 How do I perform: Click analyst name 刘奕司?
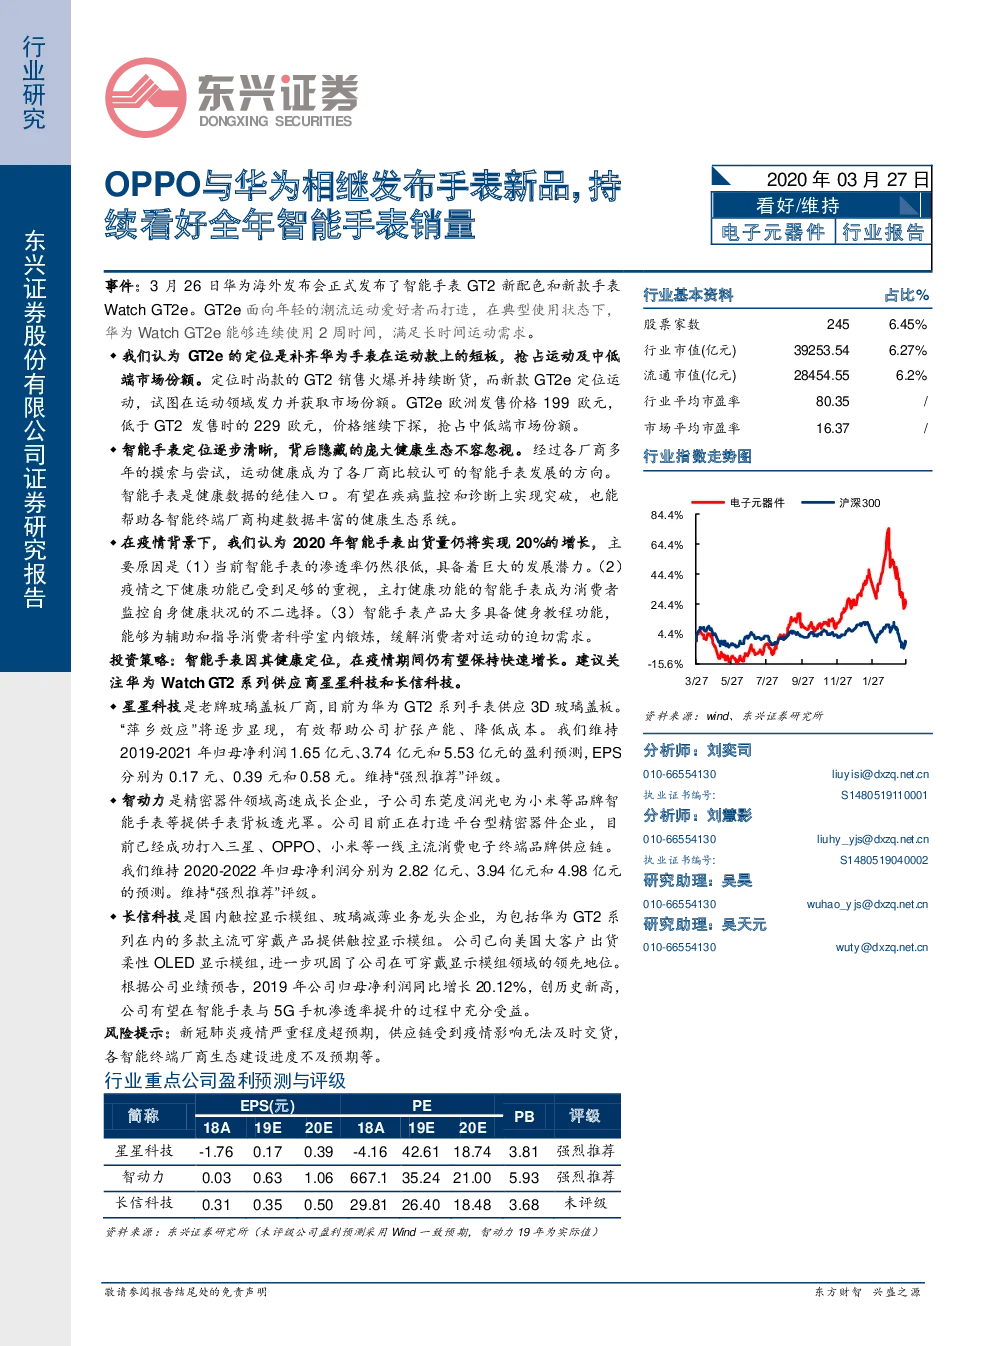pyautogui.click(x=729, y=750)
